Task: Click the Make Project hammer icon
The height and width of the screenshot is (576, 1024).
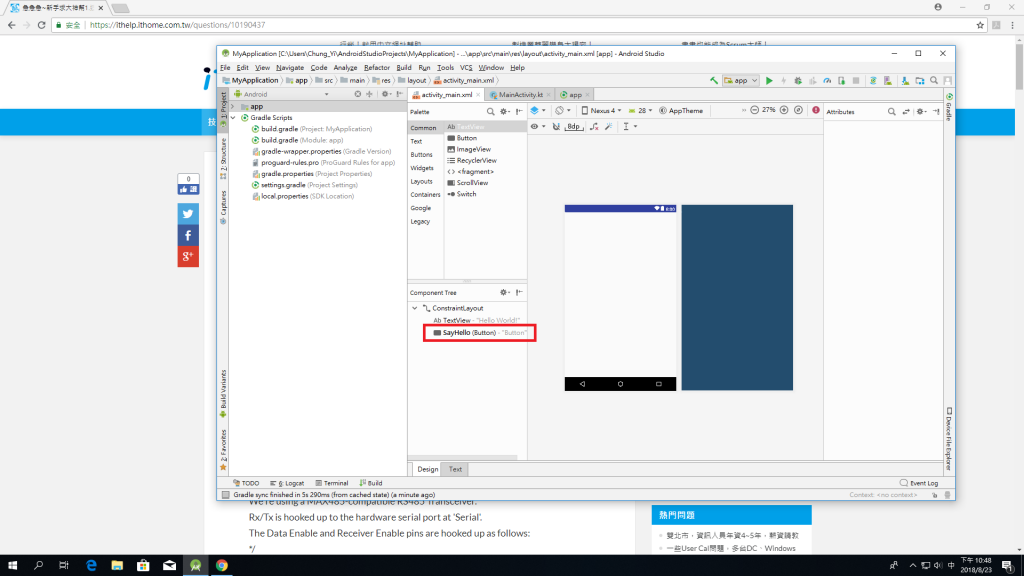Action: (714, 81)
